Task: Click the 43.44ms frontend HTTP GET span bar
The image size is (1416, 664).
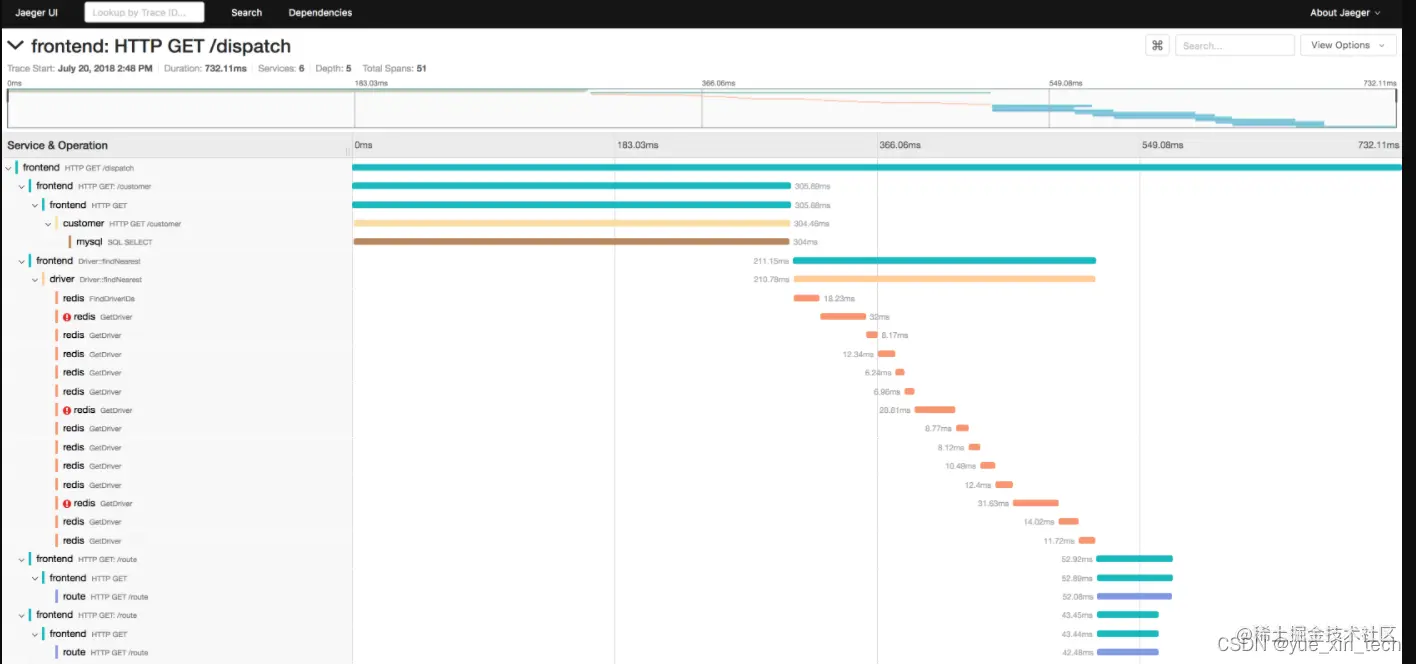Action: coord(1127,634)
